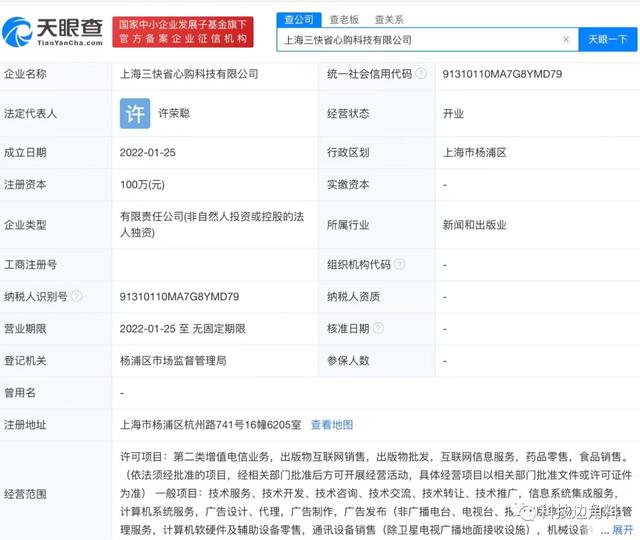Image resolution: width=640 pixels, height=540 pixels.
Task: Click help icon beside 纳税人识别号
Action: tap(77, 296)
